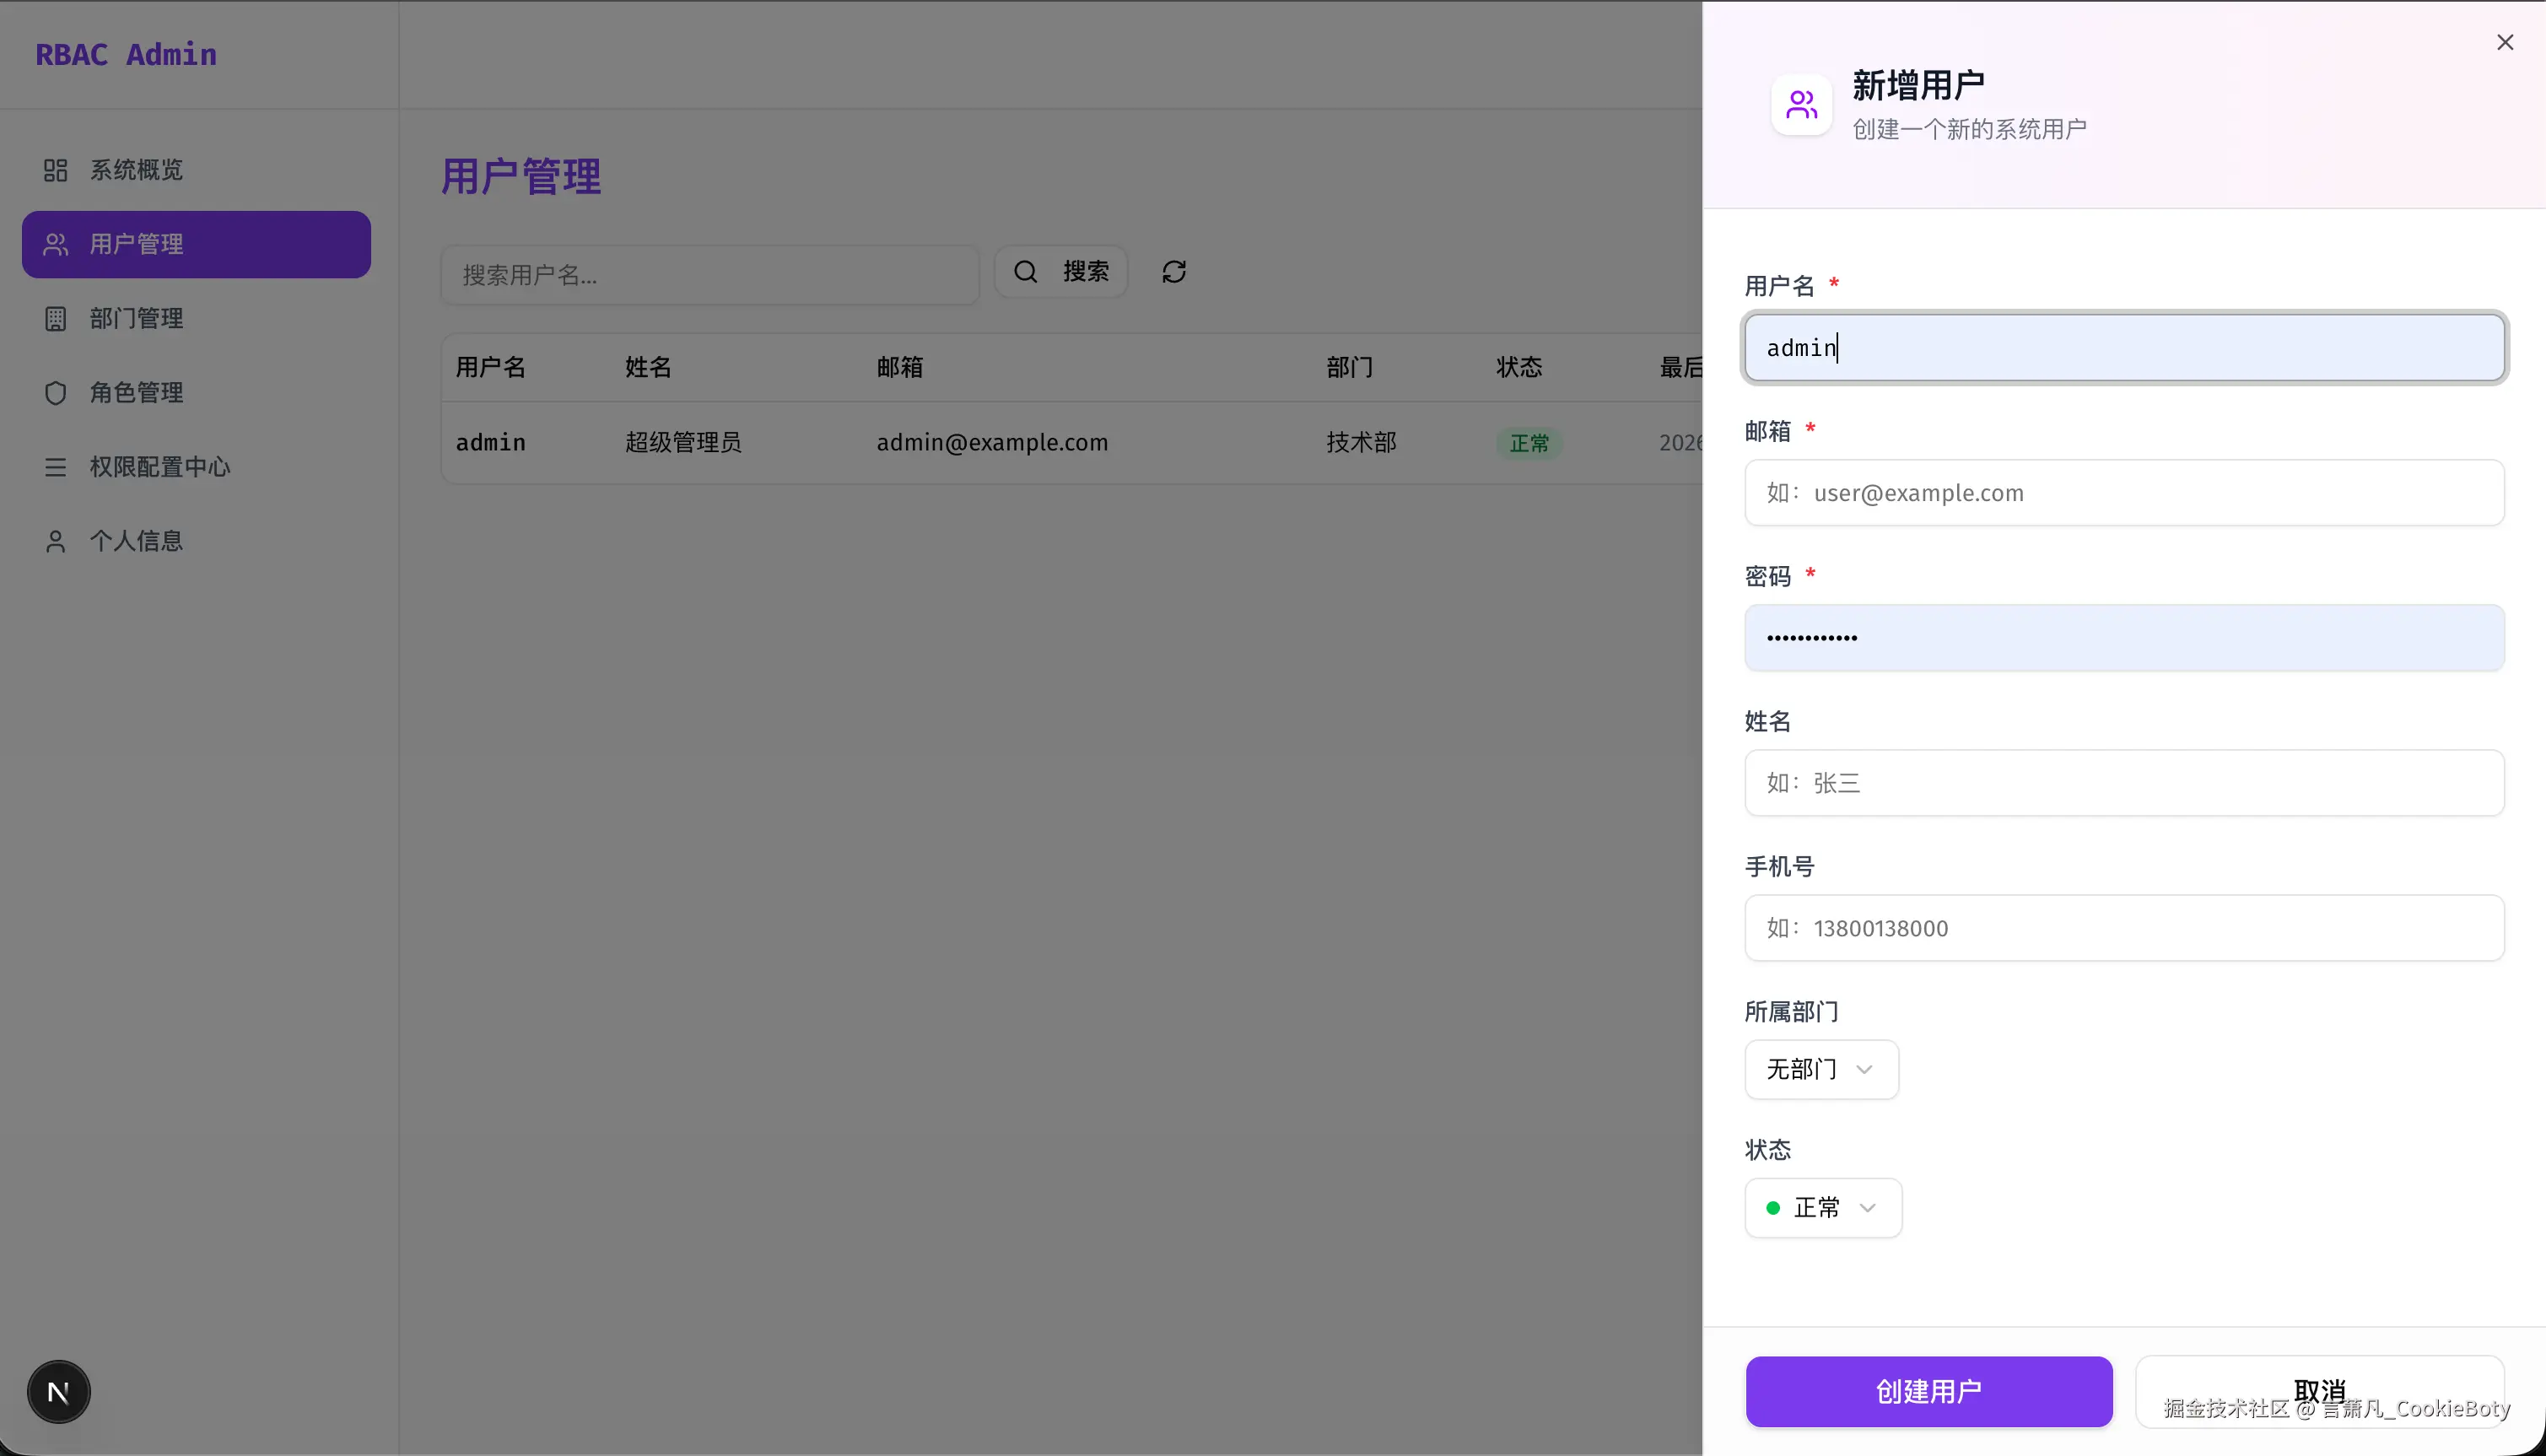
Task: Click the 系统概览 grid icon in sidebar
Action: tap(55, 170)
